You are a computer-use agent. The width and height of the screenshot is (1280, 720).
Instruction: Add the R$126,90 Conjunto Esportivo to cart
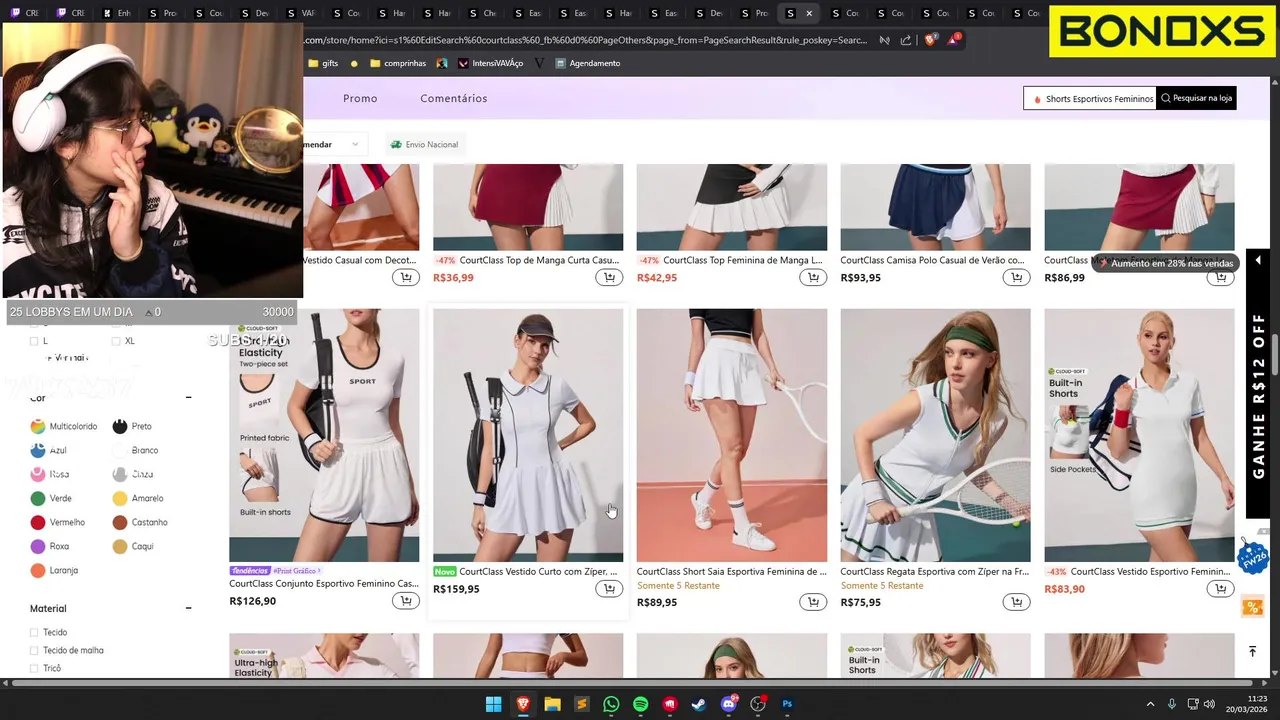point(405,601)
